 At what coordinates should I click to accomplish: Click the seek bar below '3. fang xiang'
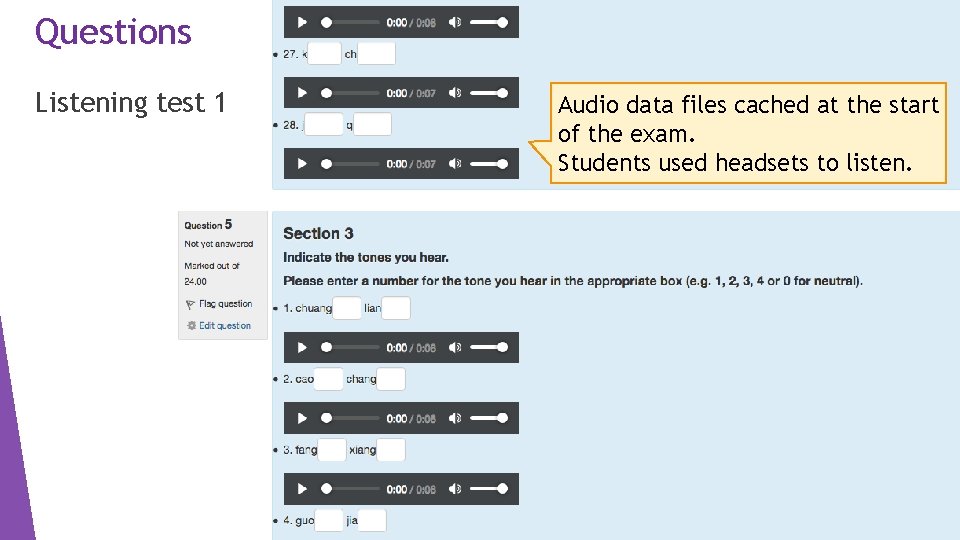[x=350, y=489]
